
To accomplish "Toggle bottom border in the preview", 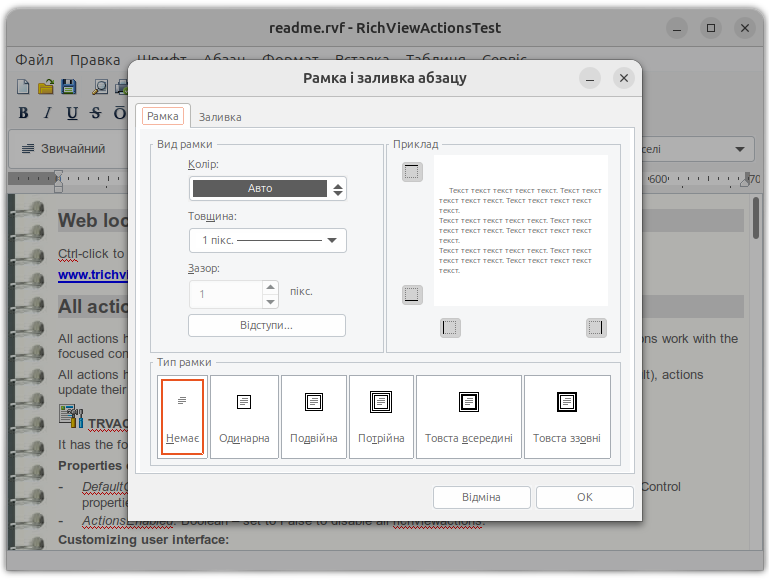I will tap(412, 295).
